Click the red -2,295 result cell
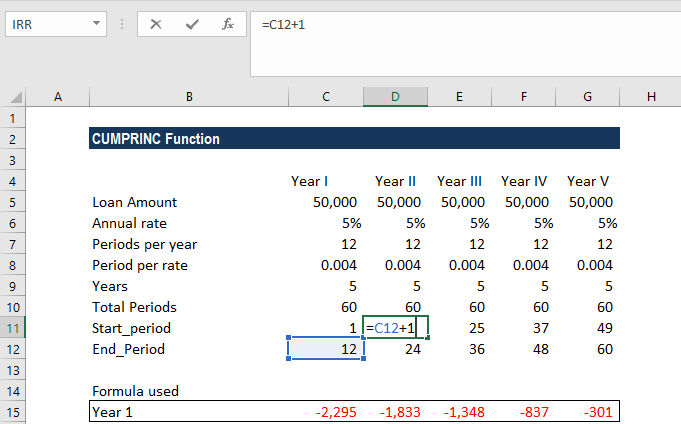Viewport: 681px width, 424px height. [326, 412]
